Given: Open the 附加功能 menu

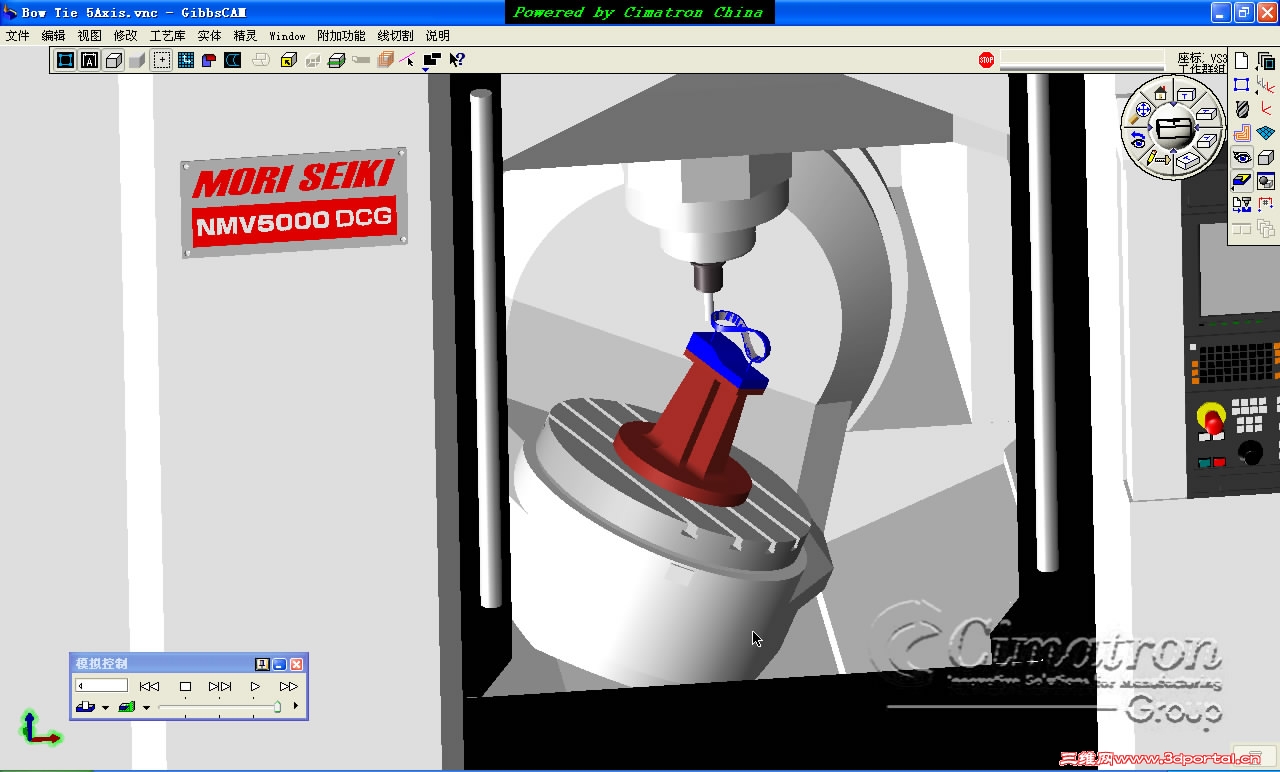Looking at the screenshot, I should tap(342, 36).
